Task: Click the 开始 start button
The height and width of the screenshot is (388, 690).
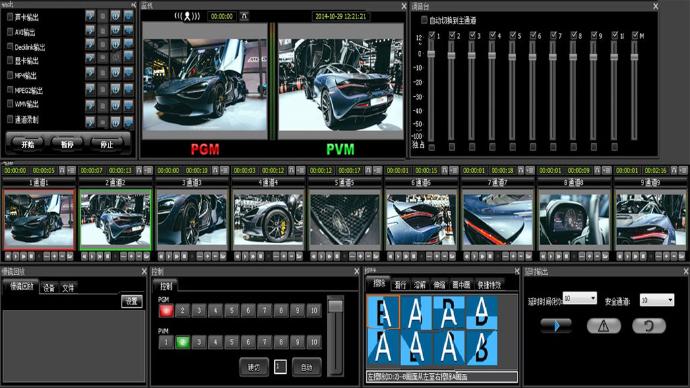Action: [x=28, y=144]
